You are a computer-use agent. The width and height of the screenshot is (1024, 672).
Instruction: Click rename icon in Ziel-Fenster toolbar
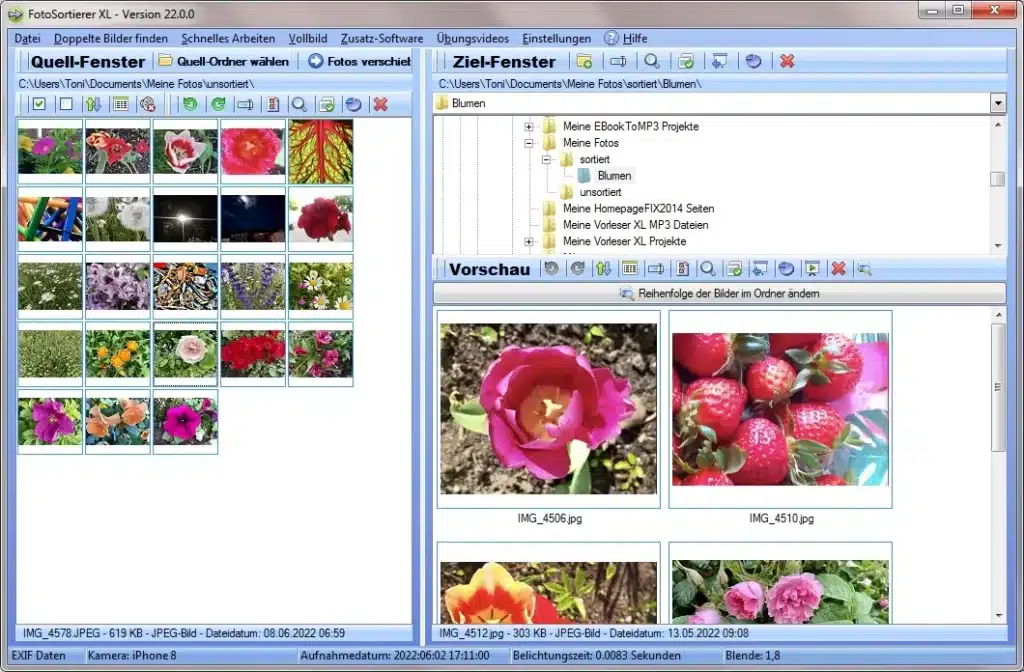(x=618, y=61)
